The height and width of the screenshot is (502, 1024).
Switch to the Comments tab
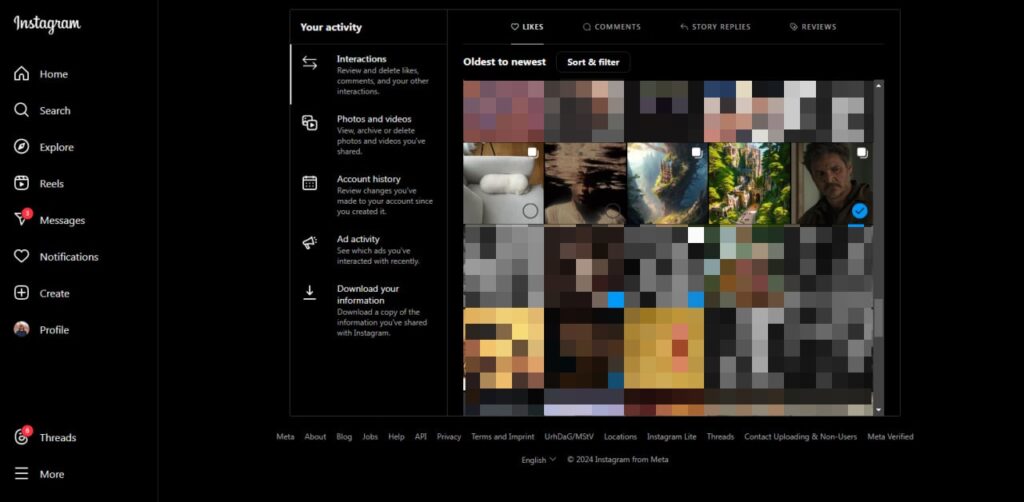click(611, 27)
